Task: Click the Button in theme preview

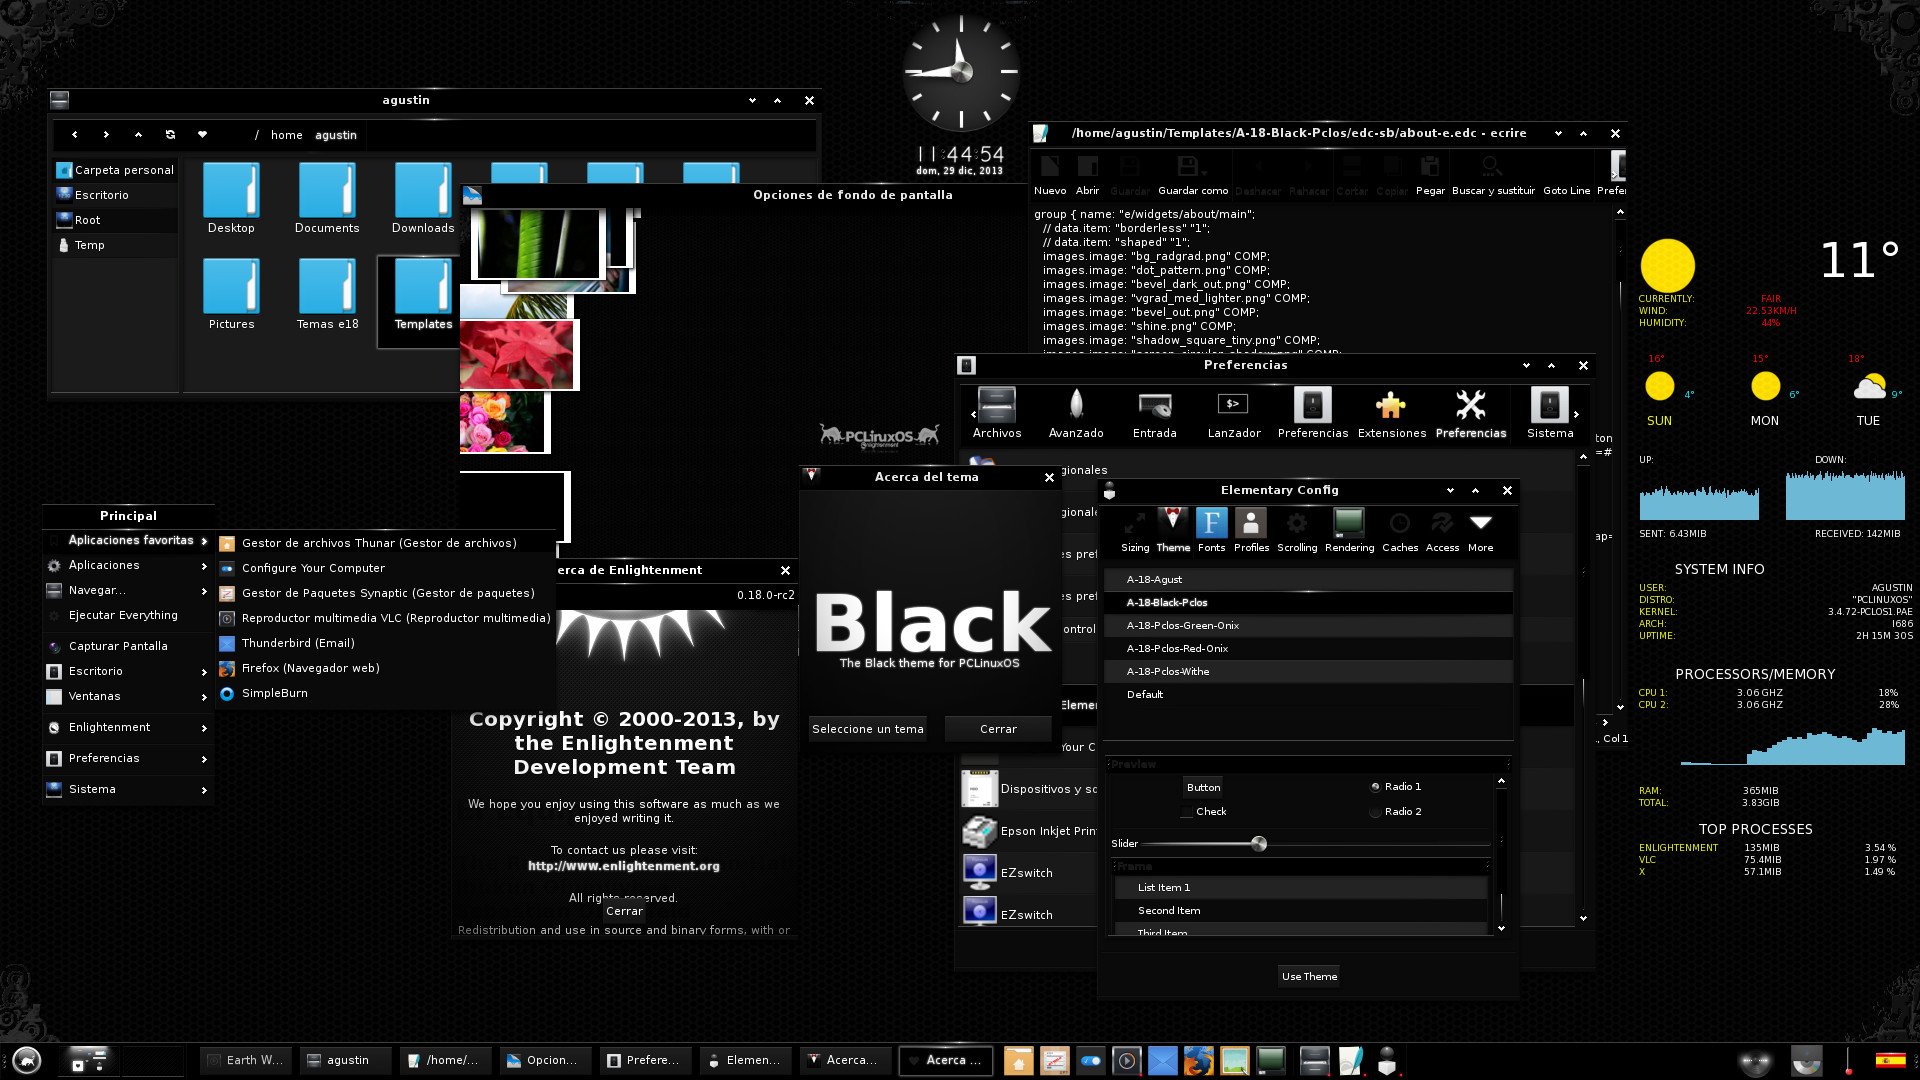Action: 1203,788
